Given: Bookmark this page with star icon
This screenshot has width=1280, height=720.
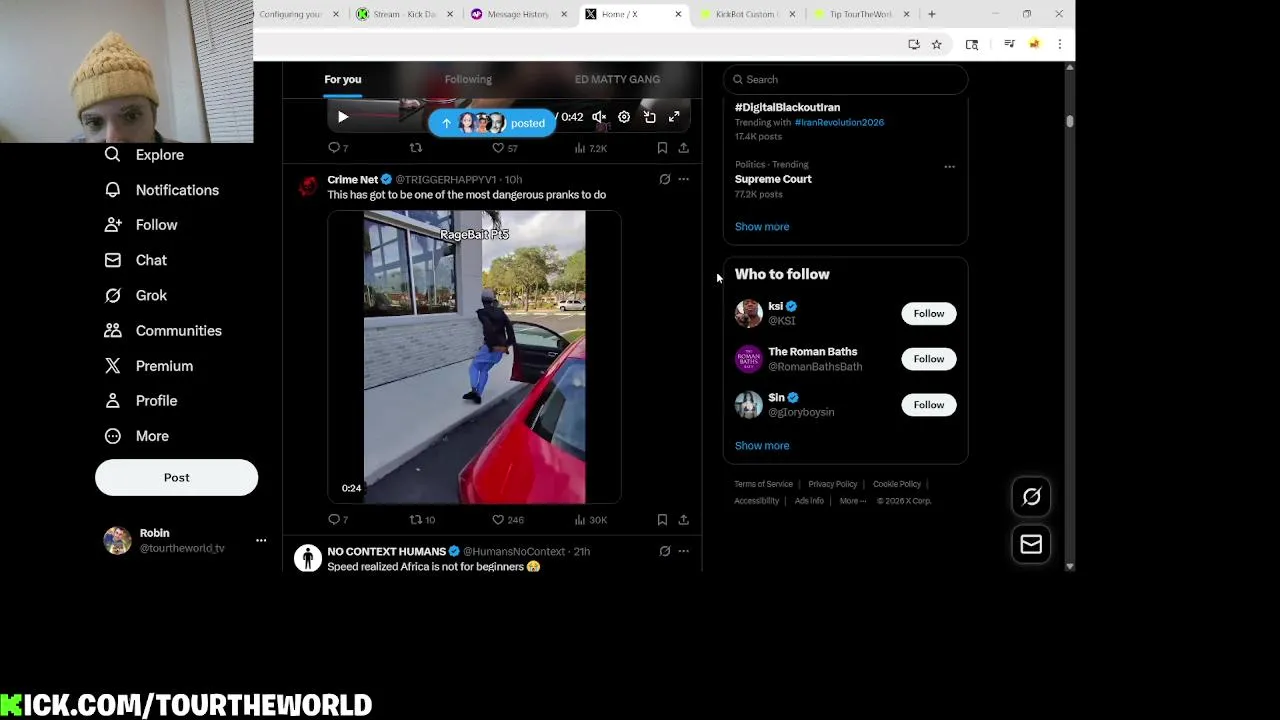Looking at the screenshot, I should [936, 44].
